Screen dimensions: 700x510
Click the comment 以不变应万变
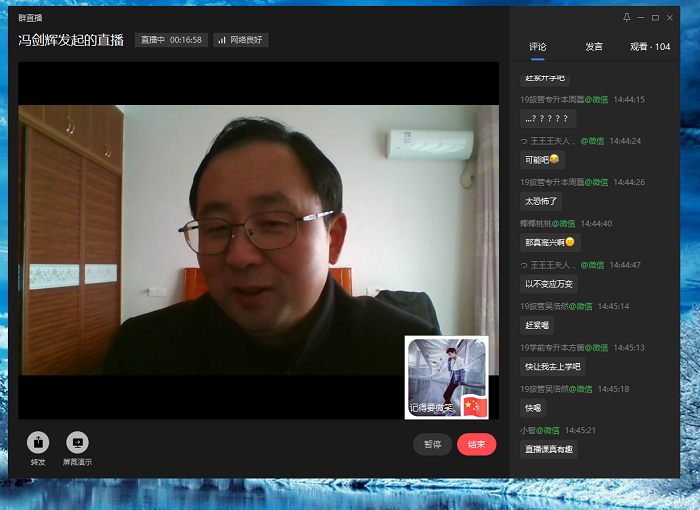pos(548,283)
